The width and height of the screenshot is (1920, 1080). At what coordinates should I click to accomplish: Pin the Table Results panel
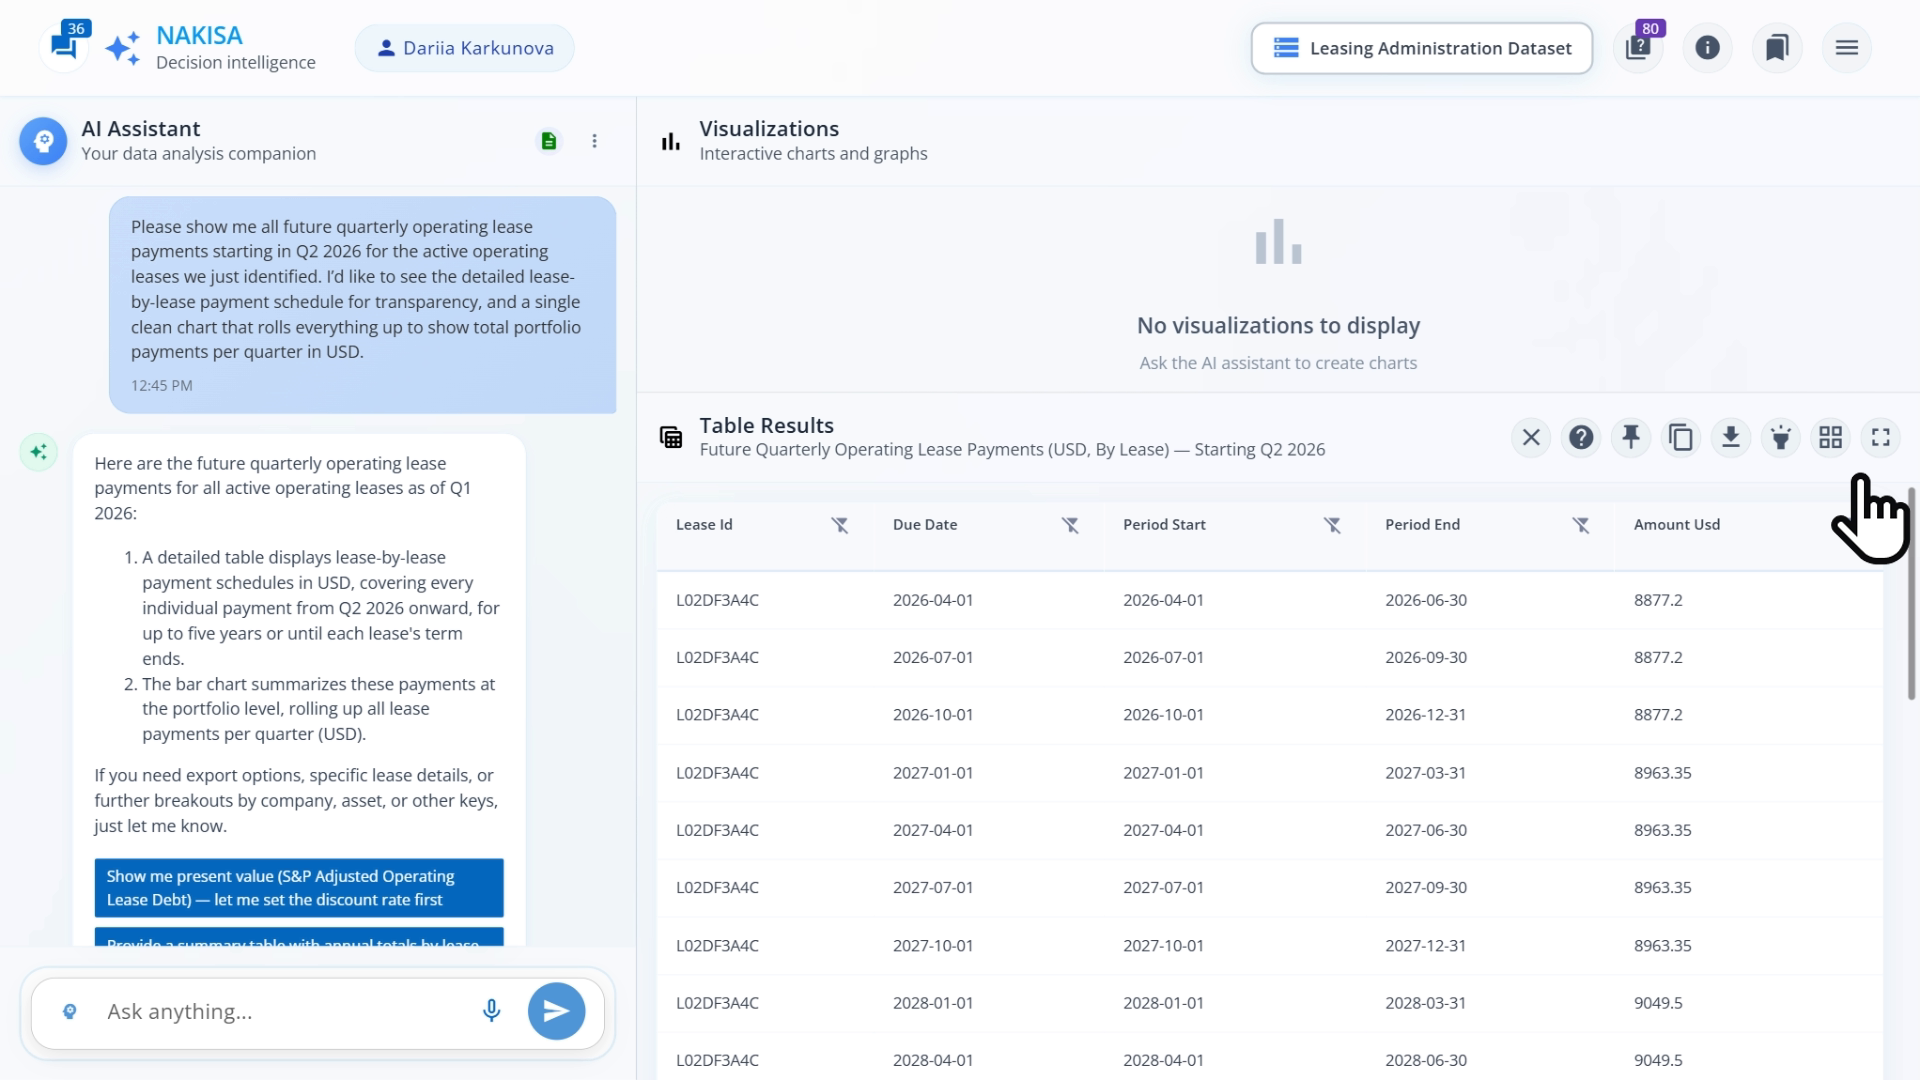(x=1630, y=438)
